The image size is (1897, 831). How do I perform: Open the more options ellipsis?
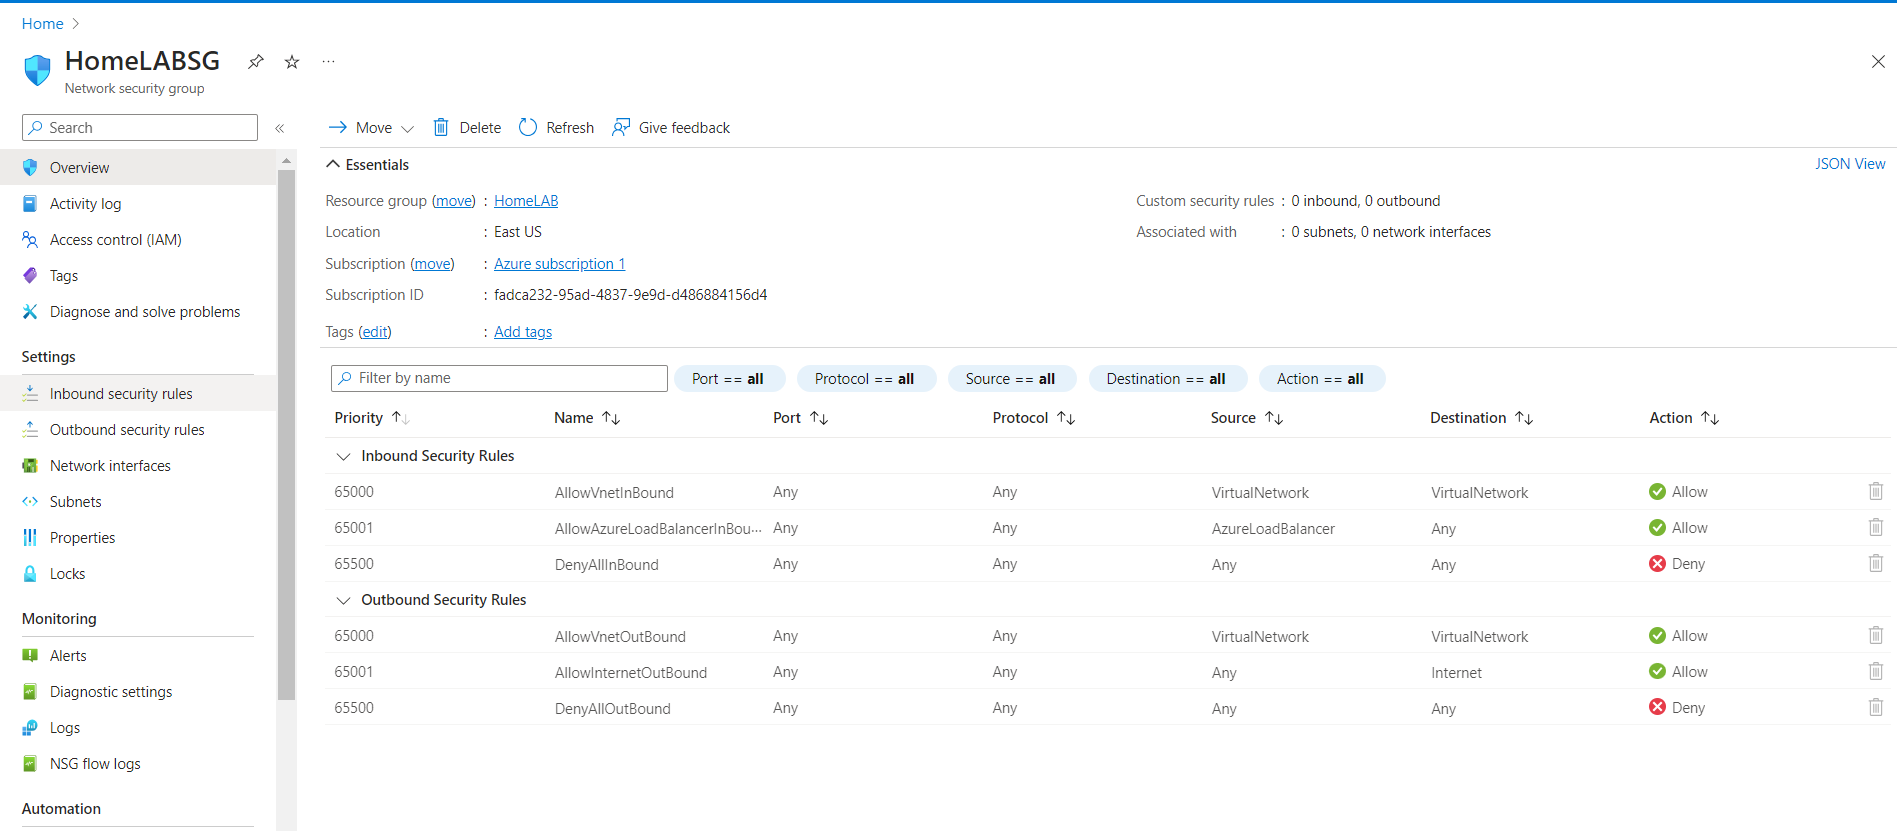coord(328,62)
